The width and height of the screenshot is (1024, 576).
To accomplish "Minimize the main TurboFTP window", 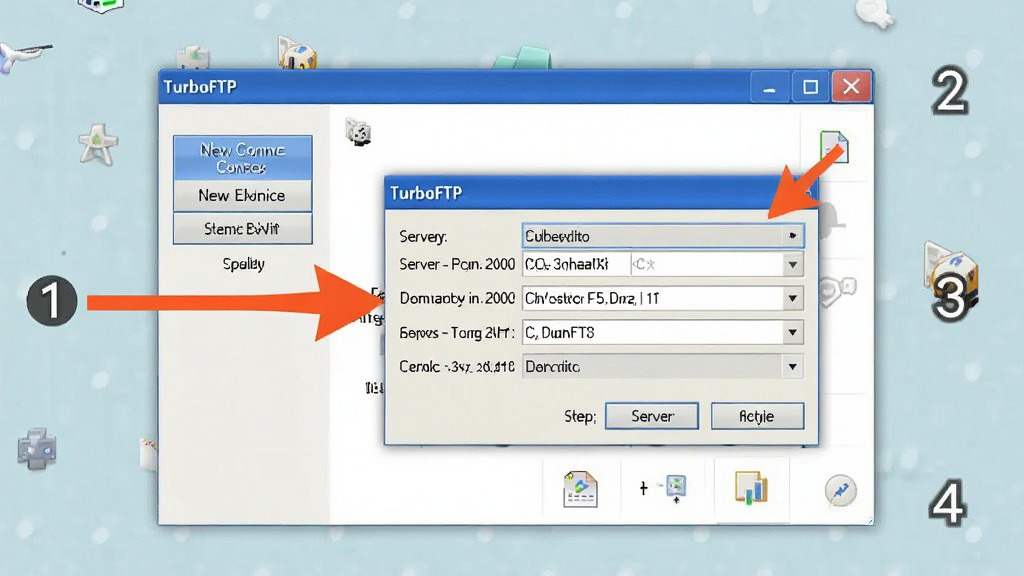I will click(x=770, y=86).
